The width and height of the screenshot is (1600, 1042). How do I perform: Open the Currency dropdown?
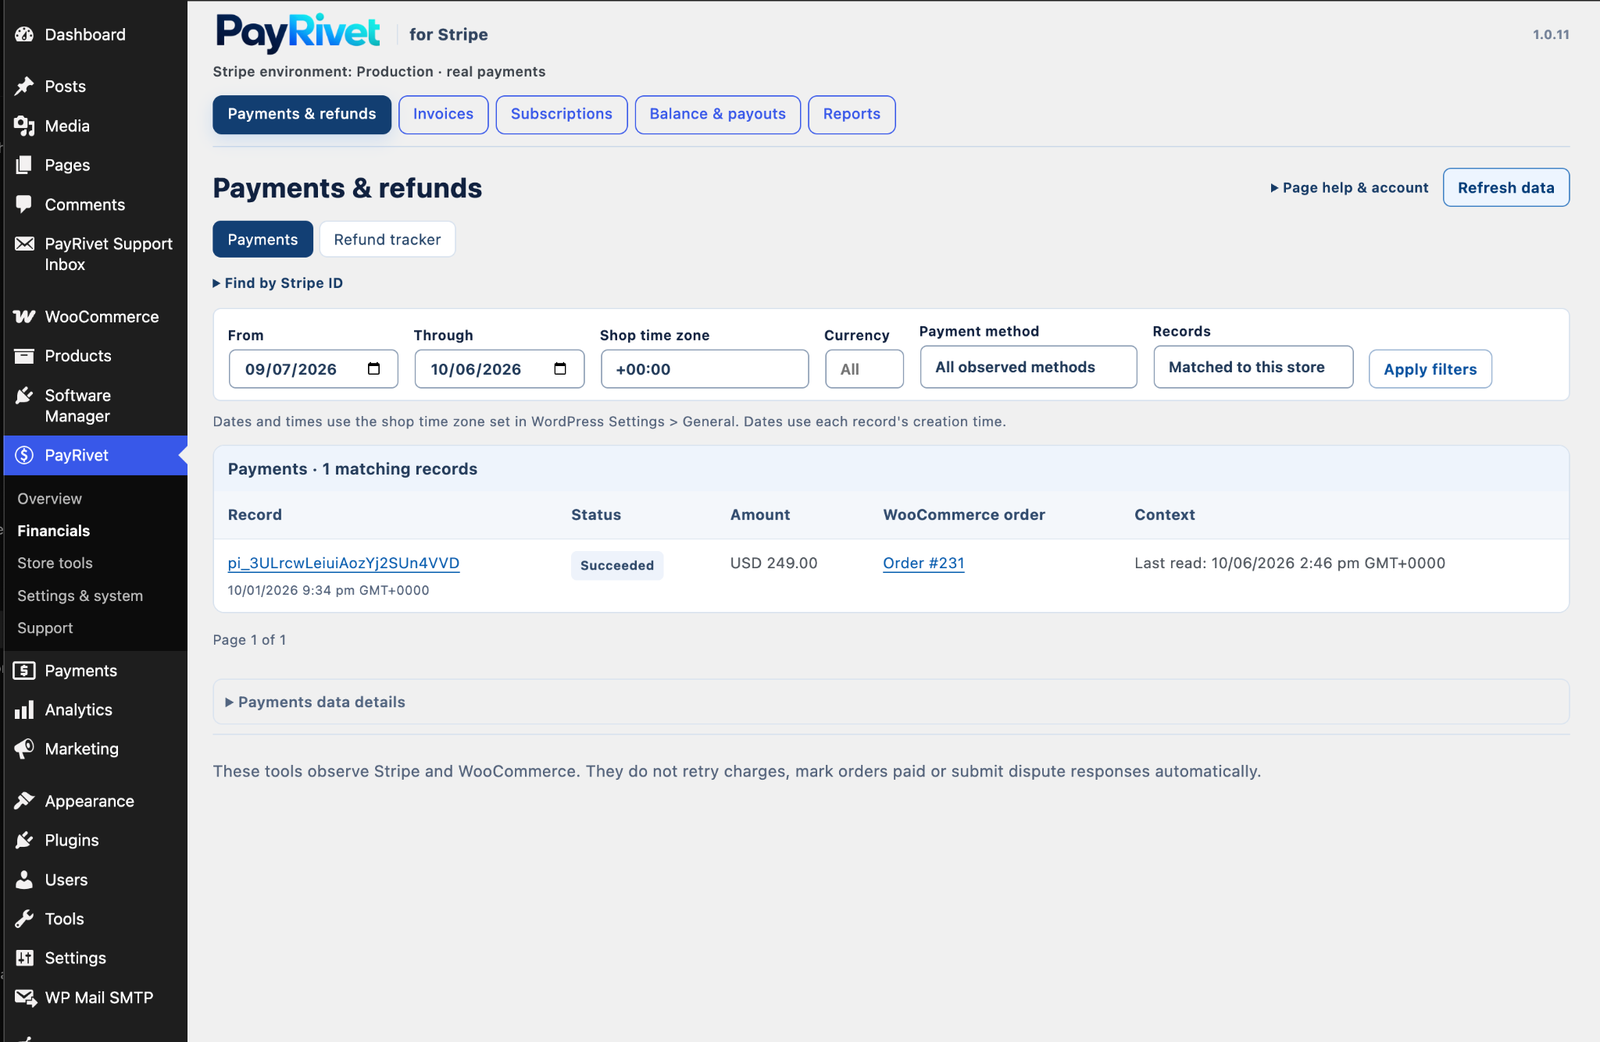(x=864, y=369)
